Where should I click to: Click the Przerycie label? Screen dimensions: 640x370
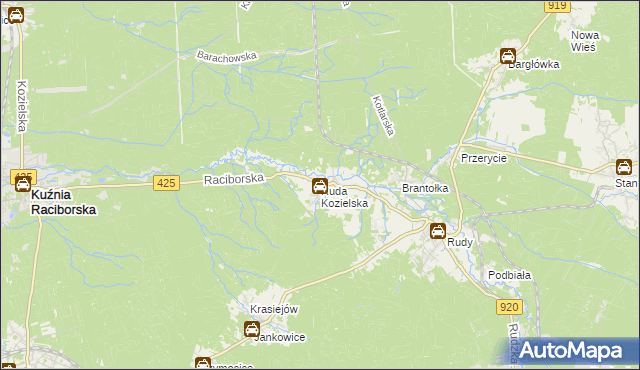pos(484,158)
